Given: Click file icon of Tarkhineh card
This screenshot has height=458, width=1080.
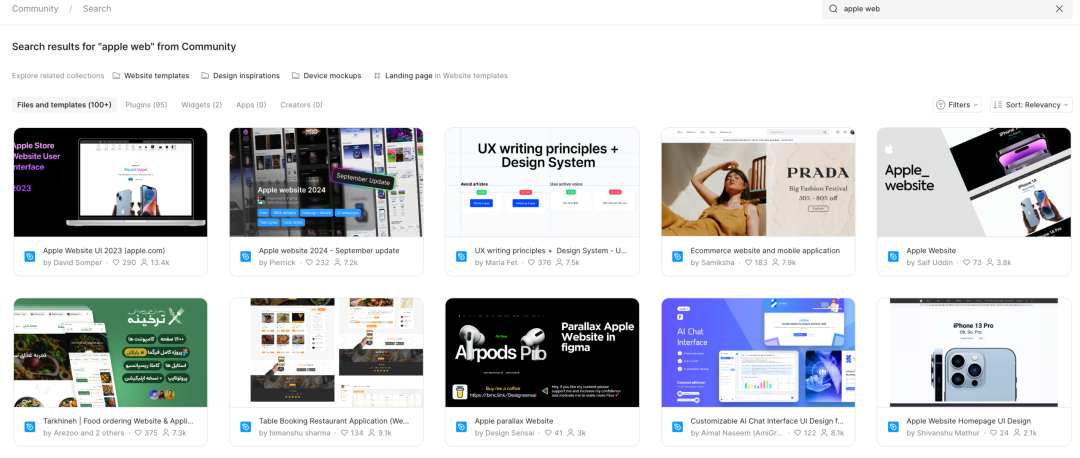Looking at the screenshot, I should pos(30,427).
